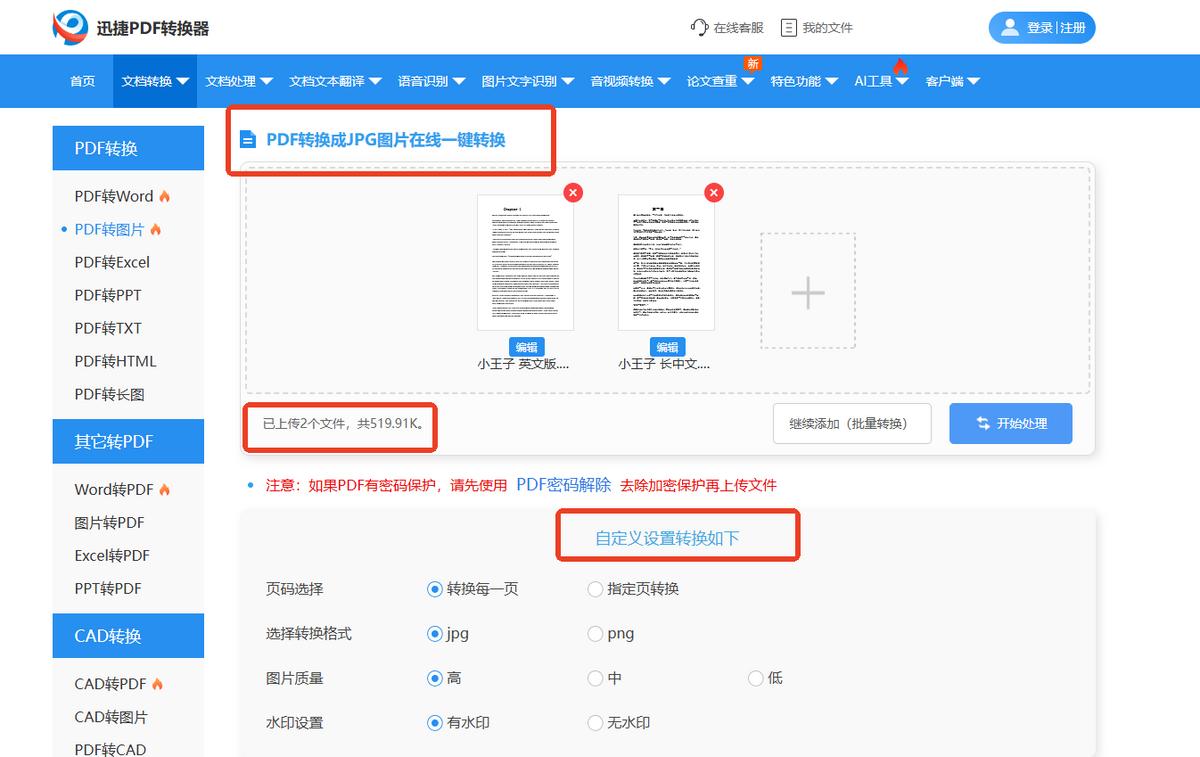Select the 指定页转换 radio option

(x=595, y=589)
